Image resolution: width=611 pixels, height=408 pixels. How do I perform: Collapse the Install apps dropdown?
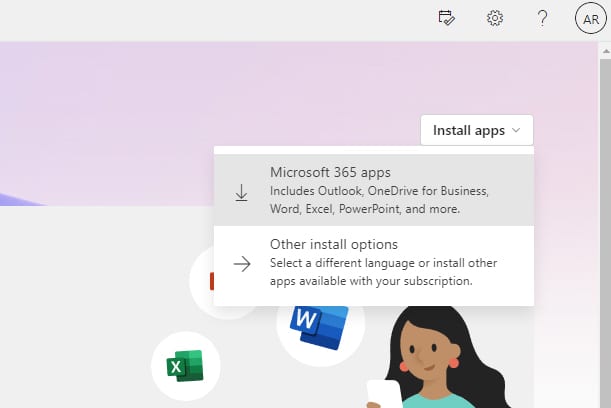click(x=477, y=130)
